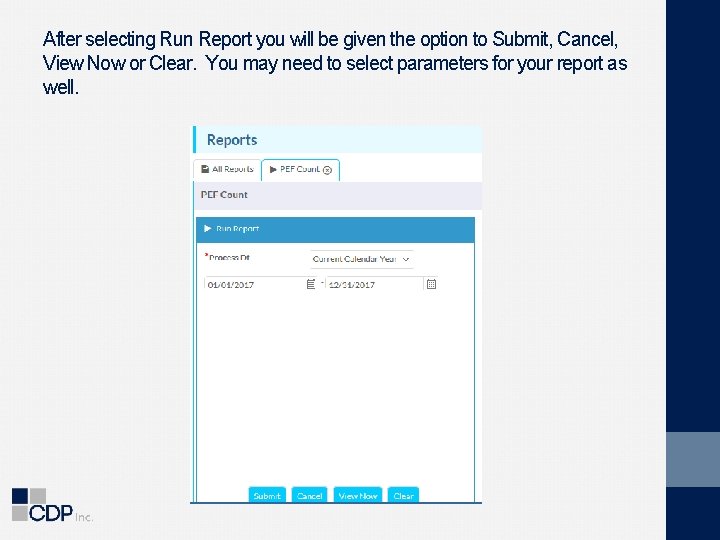Click the Run Report play arrow icon
Viewport: 720px width, 540px height.
pos(208,229)
